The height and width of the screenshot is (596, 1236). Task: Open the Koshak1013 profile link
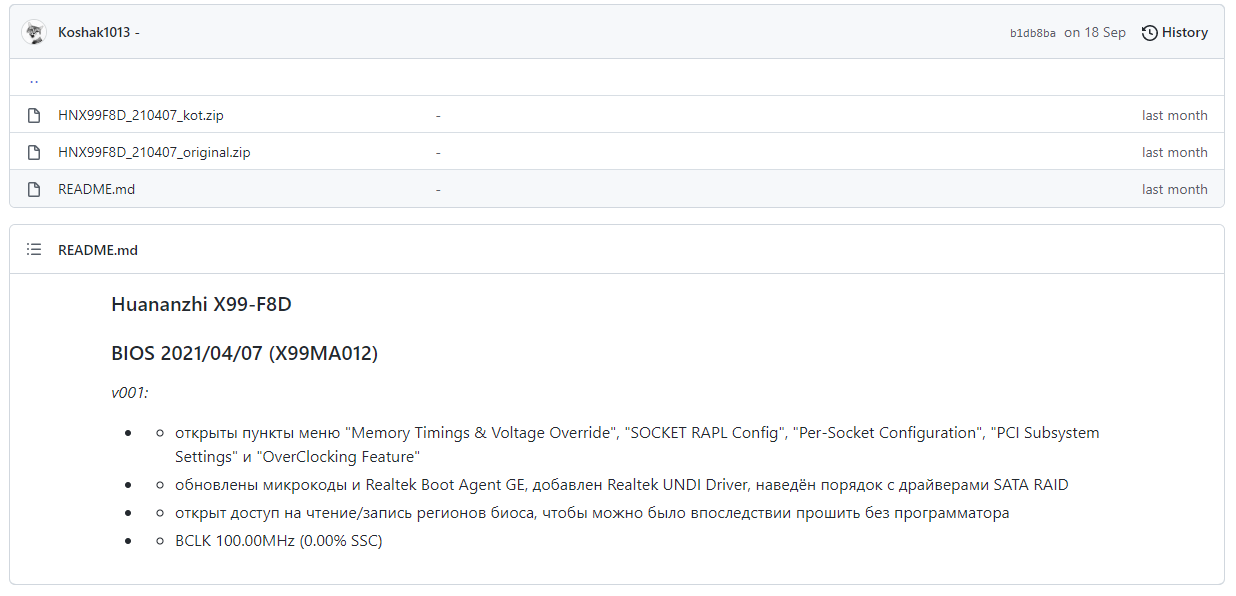pos(94,32)
